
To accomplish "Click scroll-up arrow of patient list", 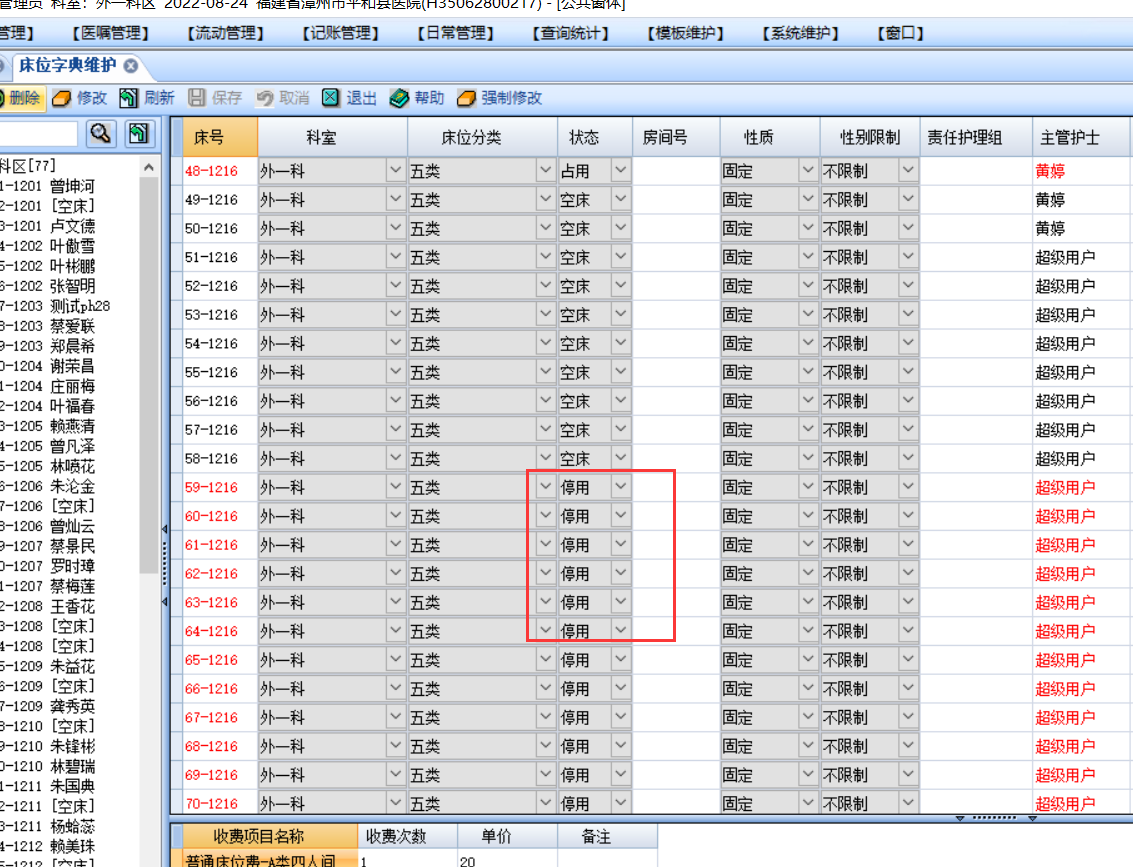I will (x=149, y=168).
